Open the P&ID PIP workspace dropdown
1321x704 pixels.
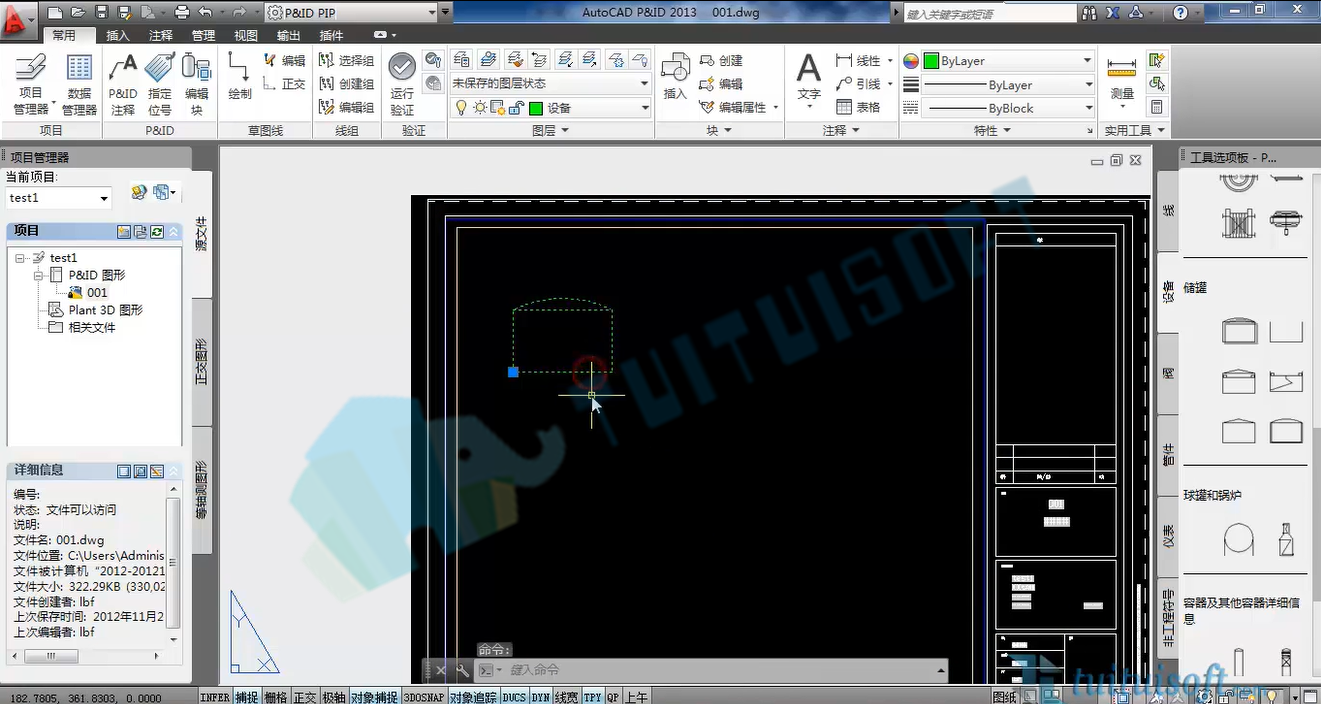click(x=352, y=13)
